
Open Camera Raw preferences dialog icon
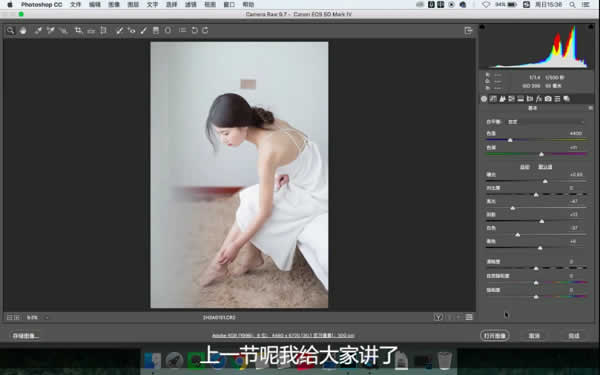point(183,30)
